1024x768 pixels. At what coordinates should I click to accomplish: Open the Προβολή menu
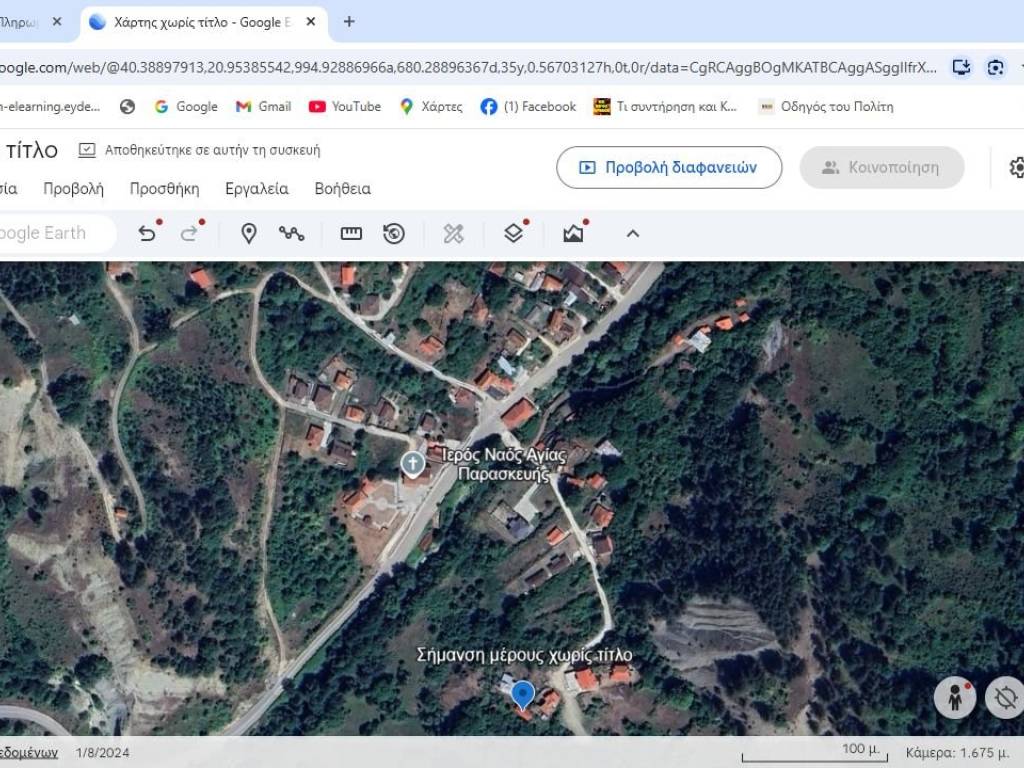[x=73, y=189]
